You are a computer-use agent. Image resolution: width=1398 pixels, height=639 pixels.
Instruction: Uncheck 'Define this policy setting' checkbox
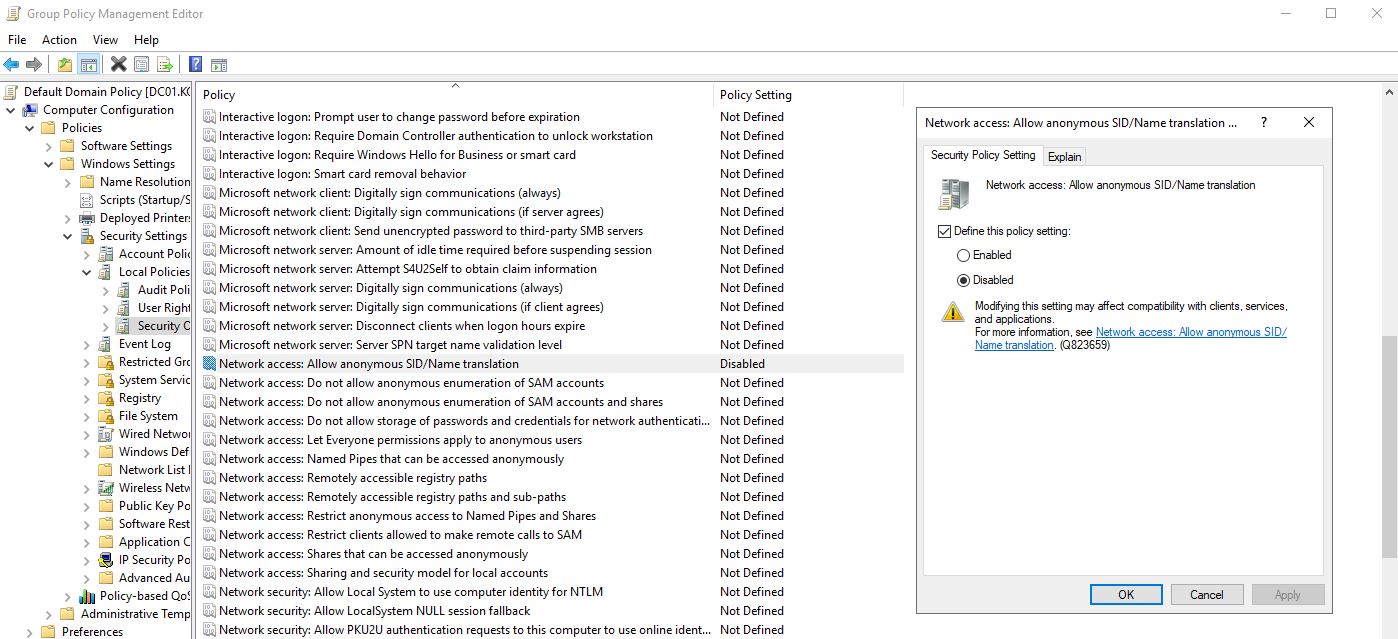pyautogui.click(x=945, y=231)
